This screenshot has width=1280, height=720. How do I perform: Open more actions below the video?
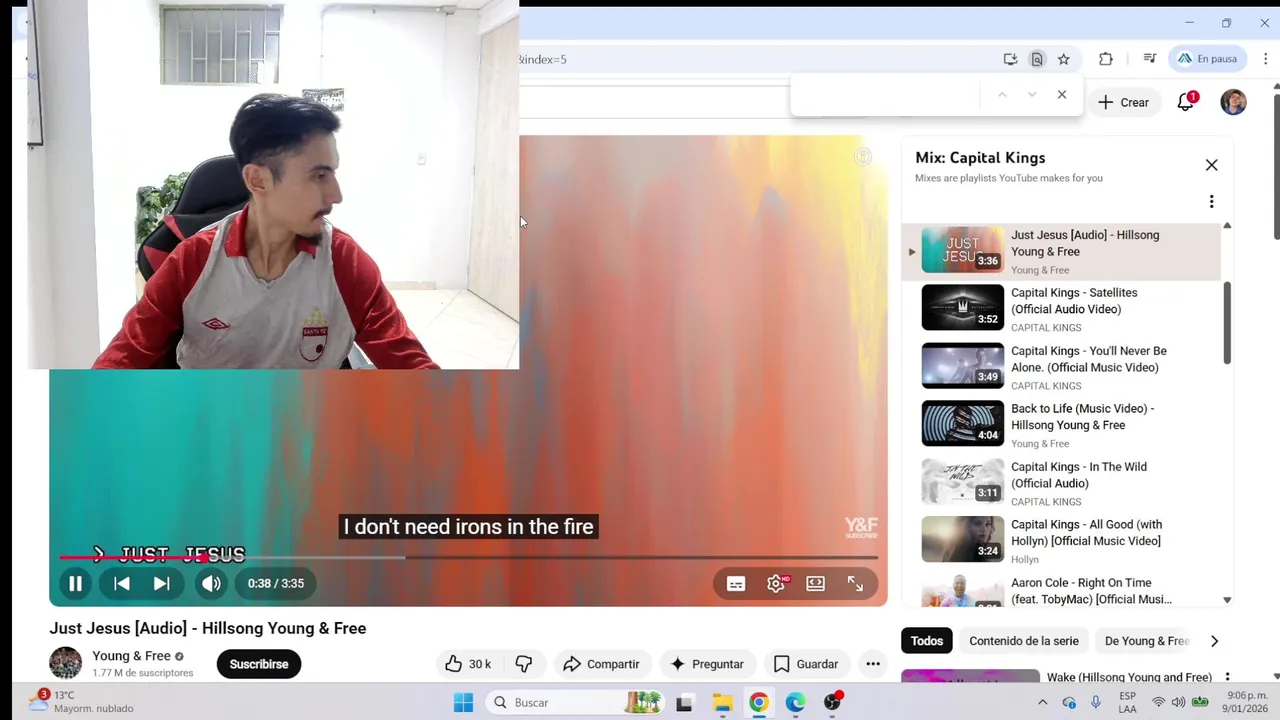pyautogui.click(x=873, y=664)
